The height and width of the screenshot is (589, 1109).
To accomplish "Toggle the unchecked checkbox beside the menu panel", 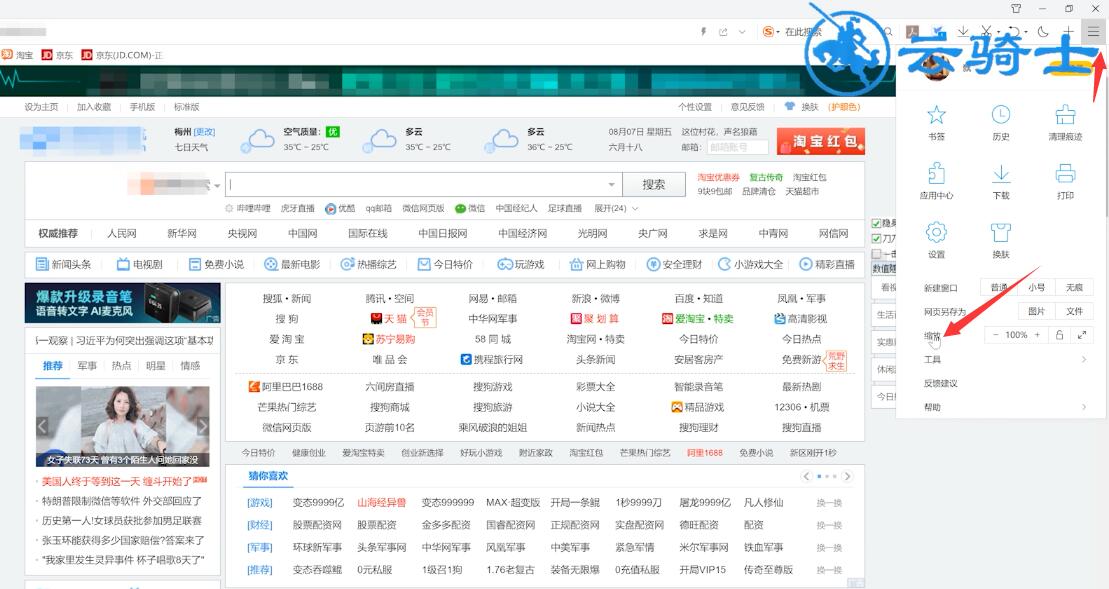I will click(x=876, y=253).
